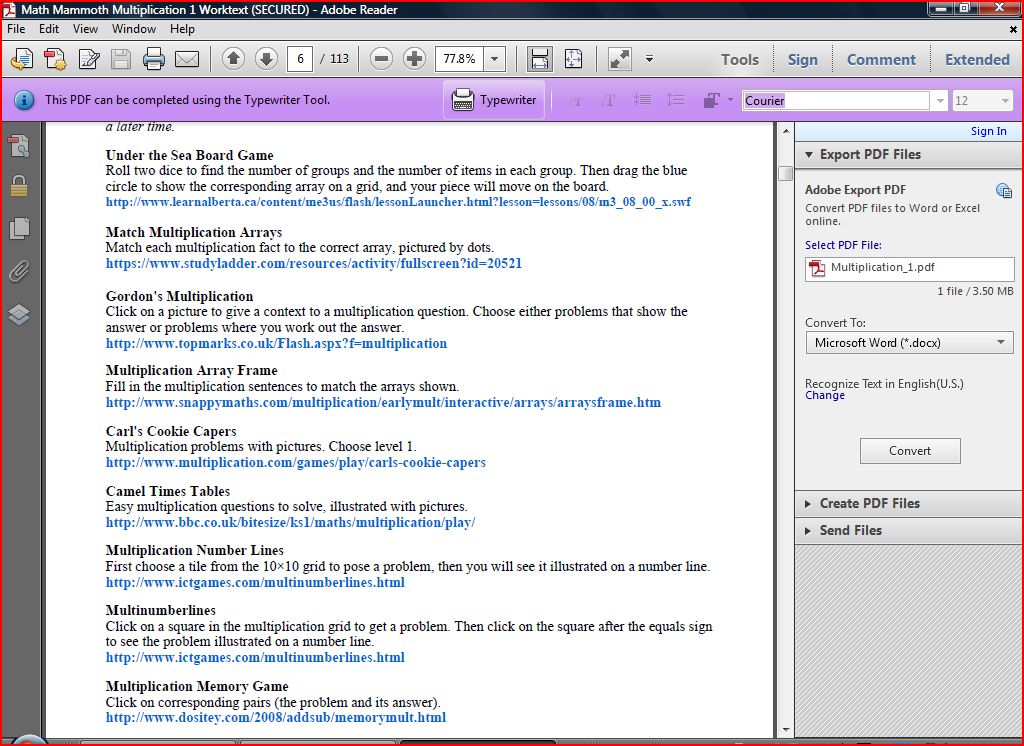
Task: Close the document with menu bar X
Action: pos(1014,29)
